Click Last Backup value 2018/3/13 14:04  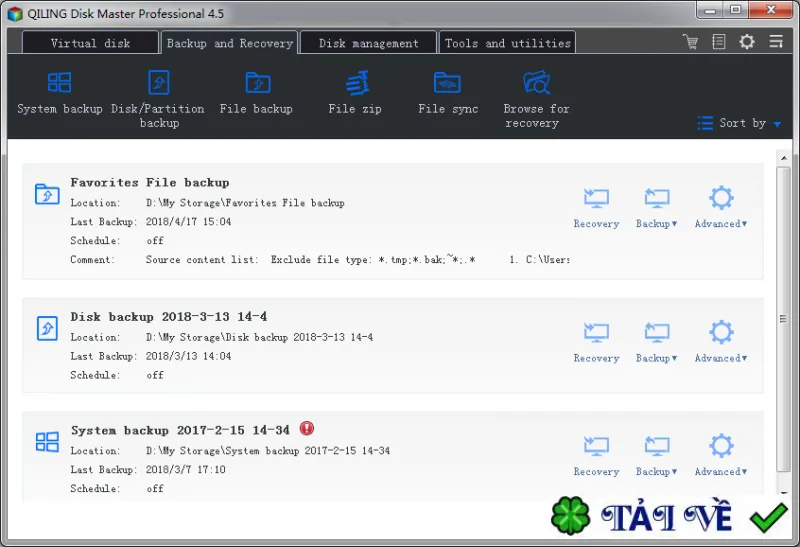(188, 356)
